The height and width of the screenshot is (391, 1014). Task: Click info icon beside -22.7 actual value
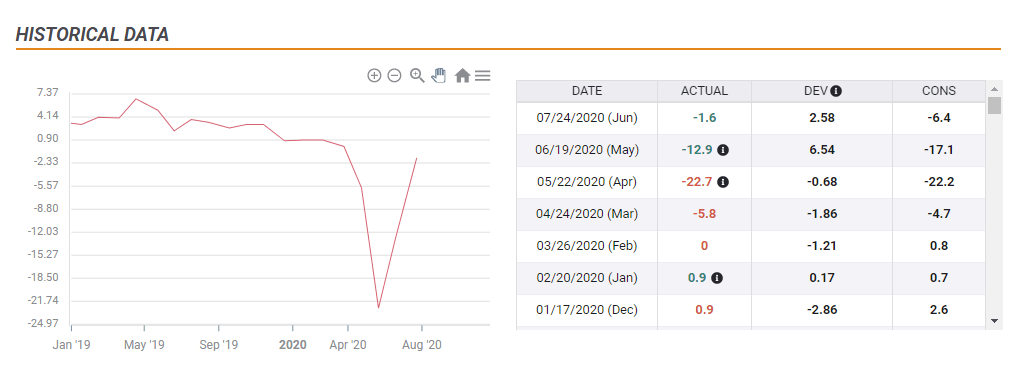[723, 182]
